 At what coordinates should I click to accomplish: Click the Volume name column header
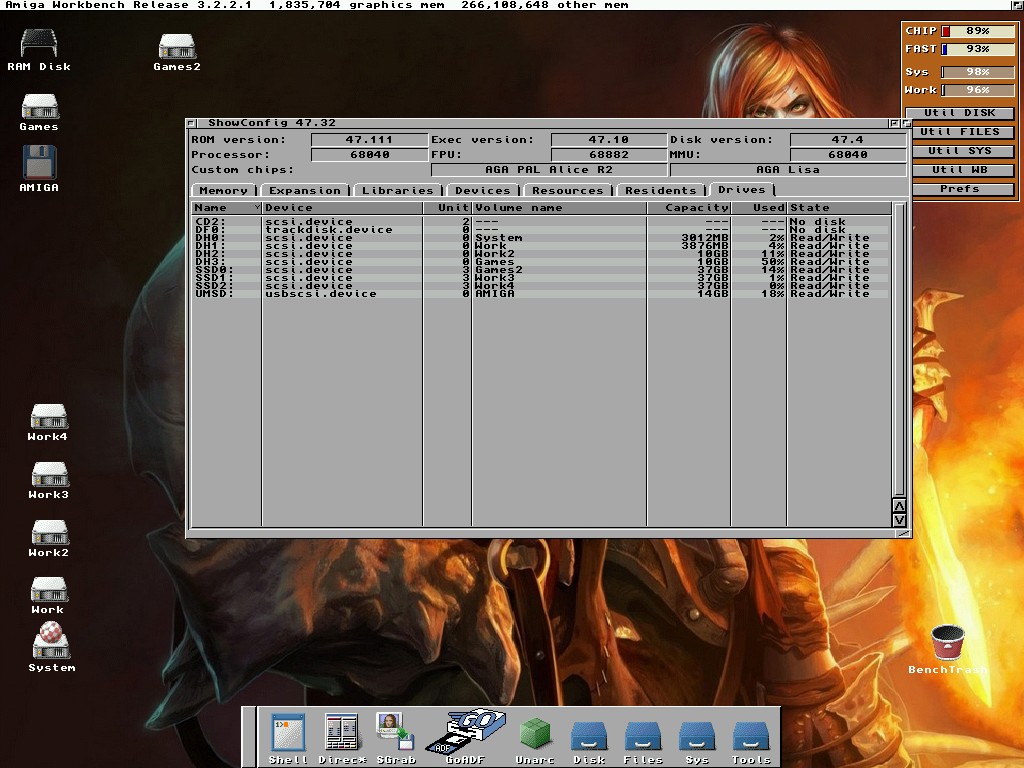(x=560, y=208)
